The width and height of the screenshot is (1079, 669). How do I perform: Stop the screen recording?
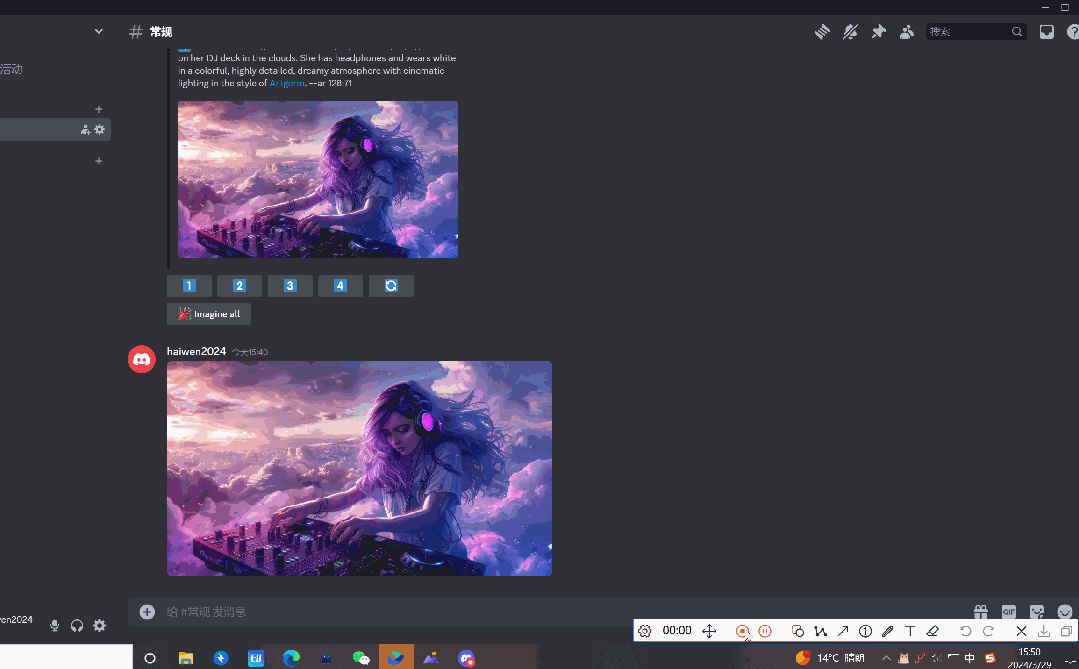(x=743, y=631)
